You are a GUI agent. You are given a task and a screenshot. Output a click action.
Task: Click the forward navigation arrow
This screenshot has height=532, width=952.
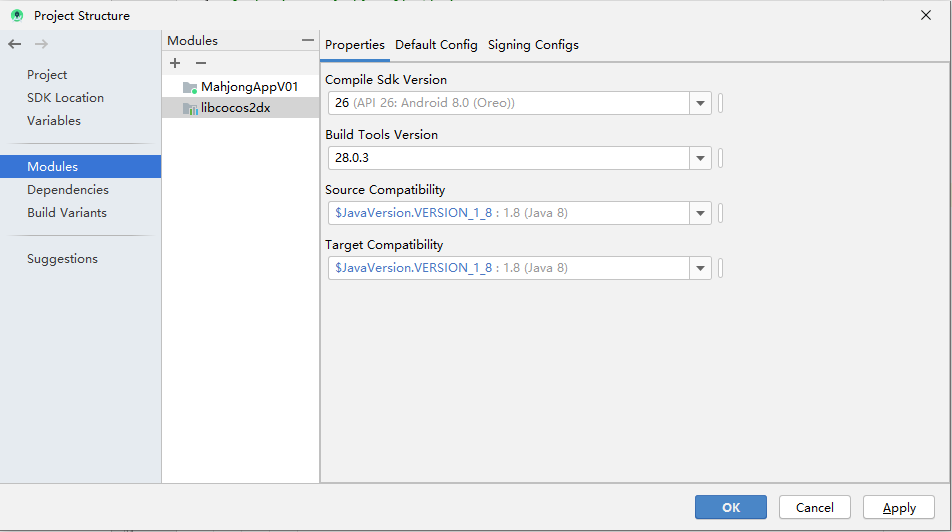[x=41, y=44]
